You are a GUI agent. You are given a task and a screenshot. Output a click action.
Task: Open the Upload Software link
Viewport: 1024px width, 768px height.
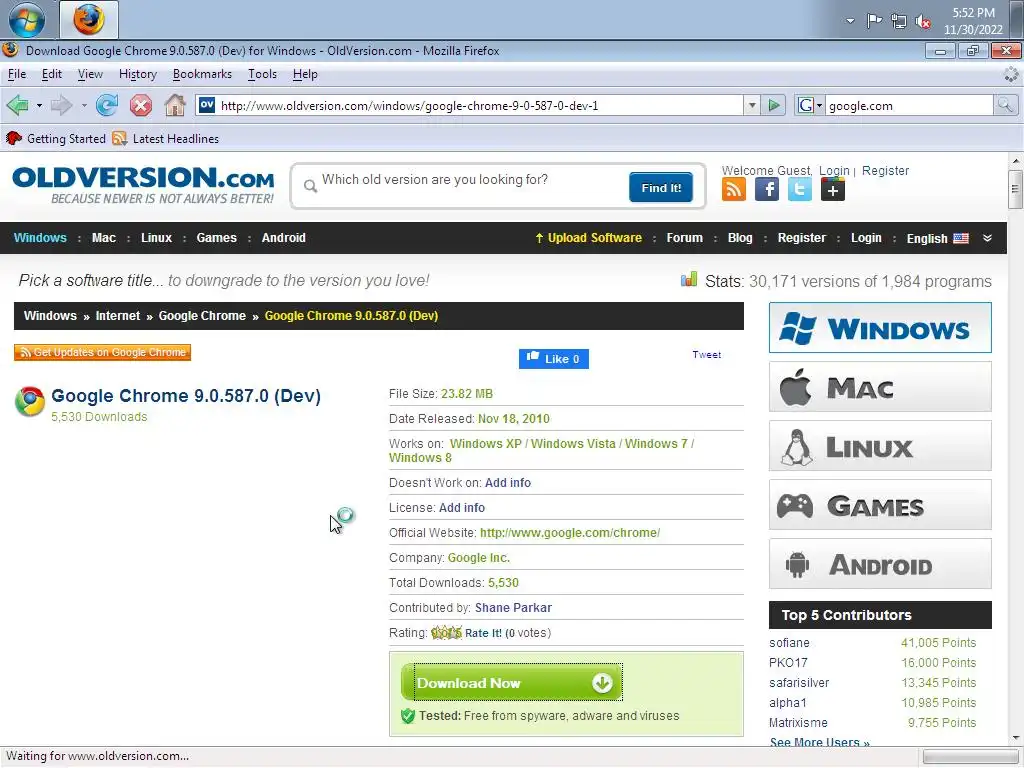tap(588, 238)
